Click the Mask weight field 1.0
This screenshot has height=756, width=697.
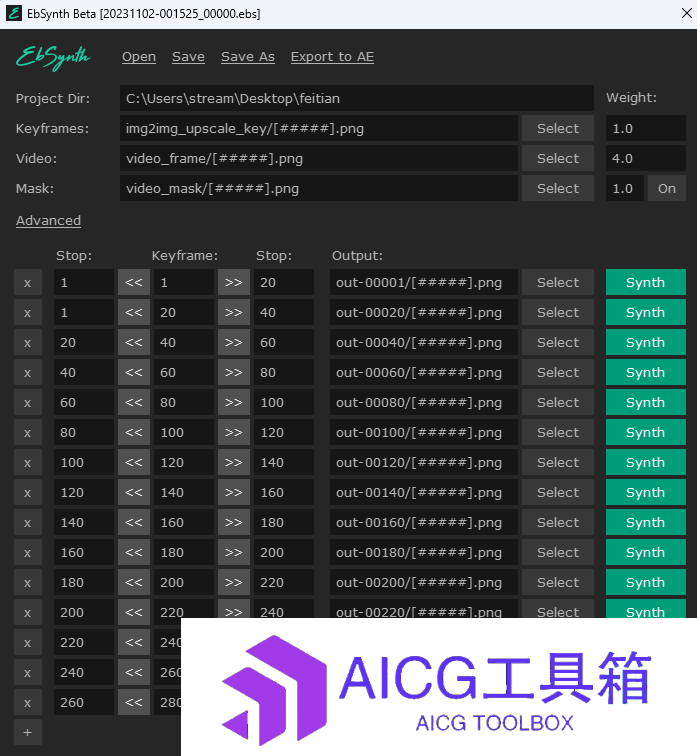625,189
